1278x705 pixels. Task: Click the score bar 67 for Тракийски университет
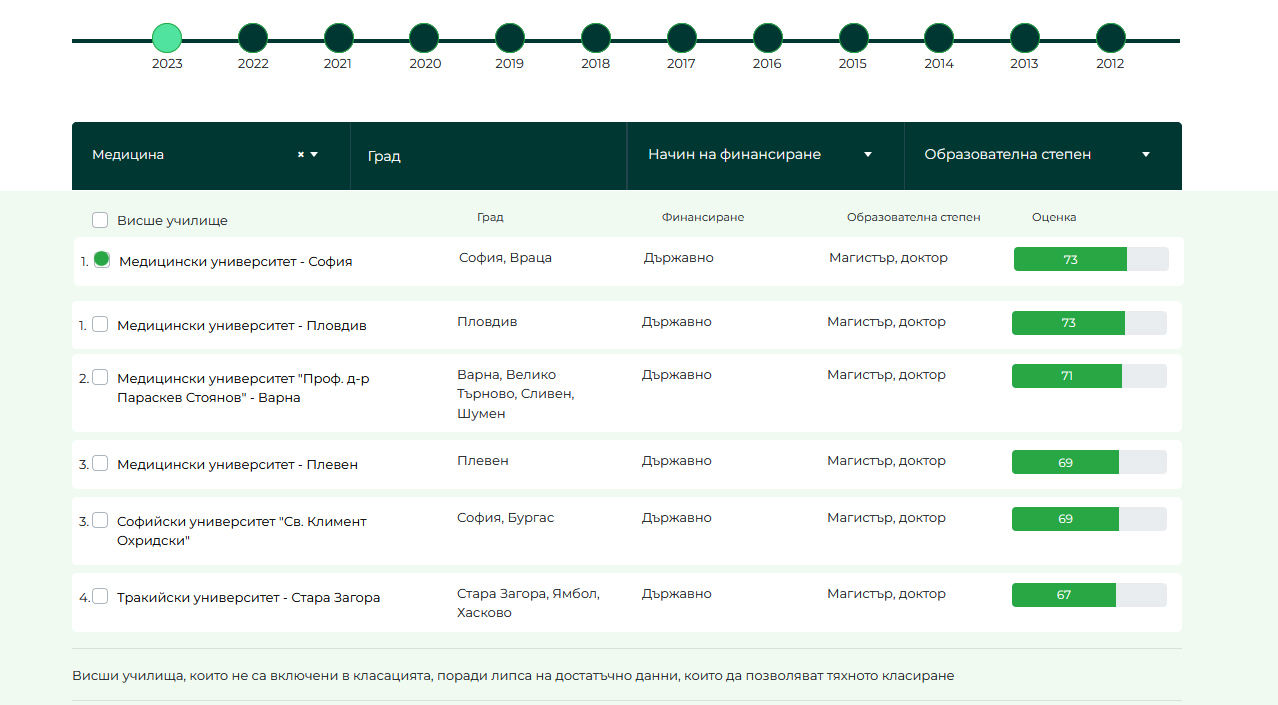1089,595
